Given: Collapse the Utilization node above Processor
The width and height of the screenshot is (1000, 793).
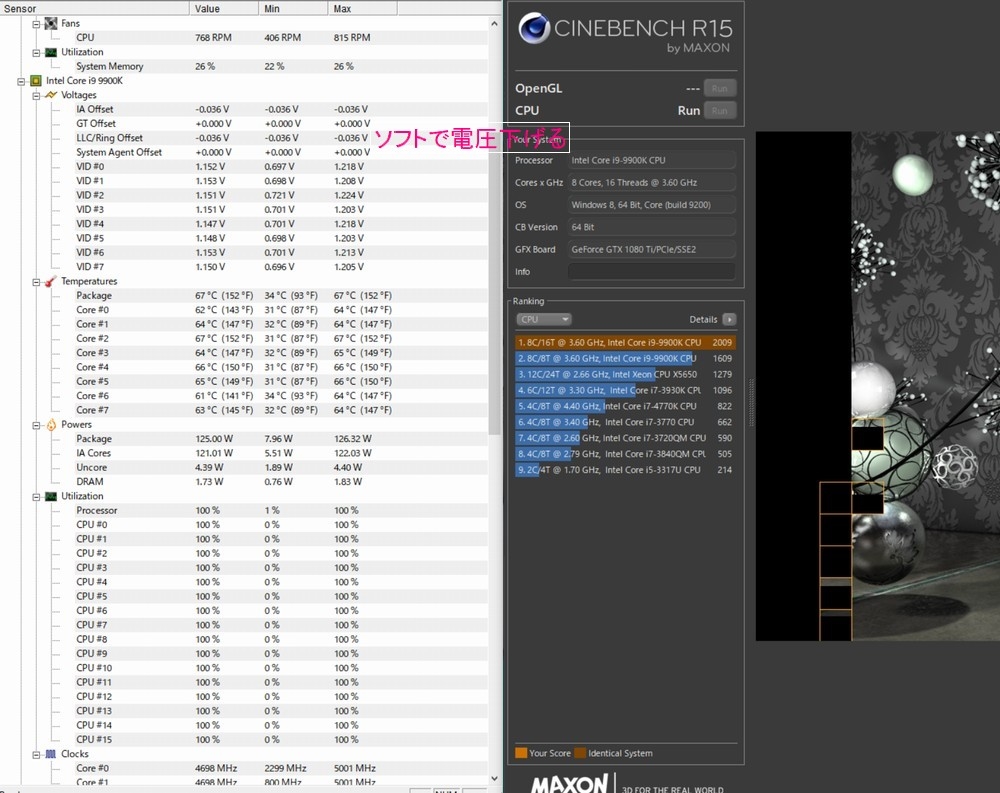Looking at the screenshot, I should pyautogui.click(x=36, y=496).
